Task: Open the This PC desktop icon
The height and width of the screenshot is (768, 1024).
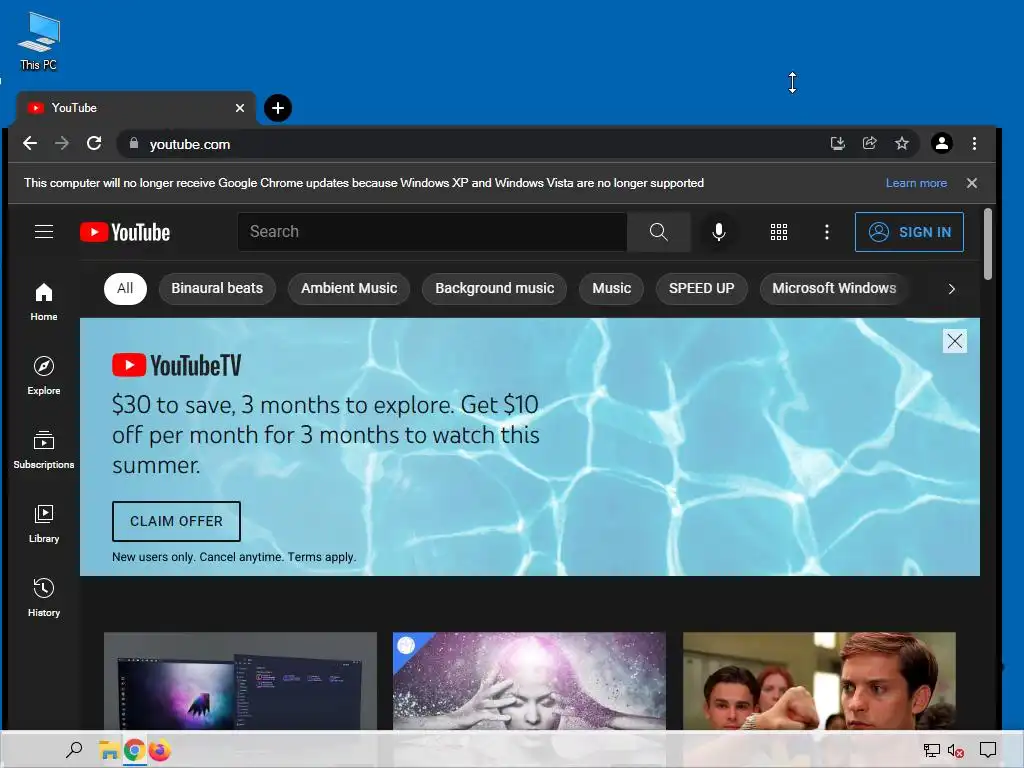Action: click(39, 41)
